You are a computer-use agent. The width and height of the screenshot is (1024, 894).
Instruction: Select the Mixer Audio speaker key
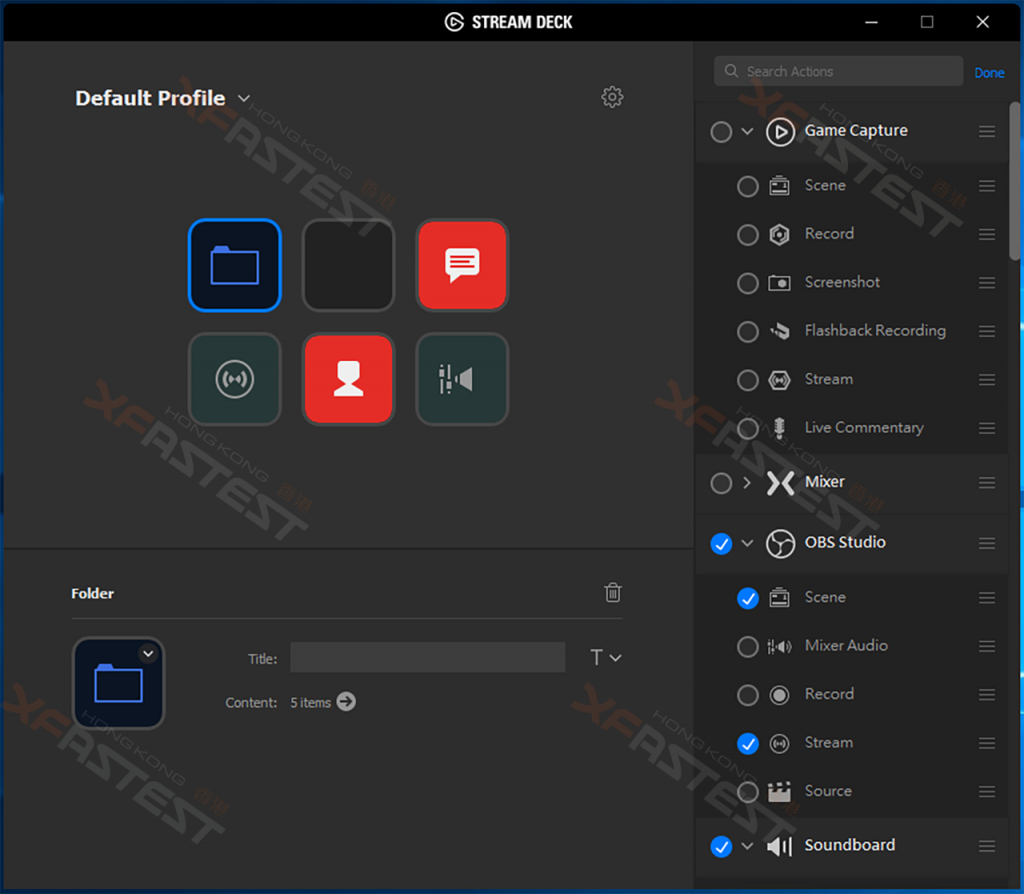[x=462, y=379]
